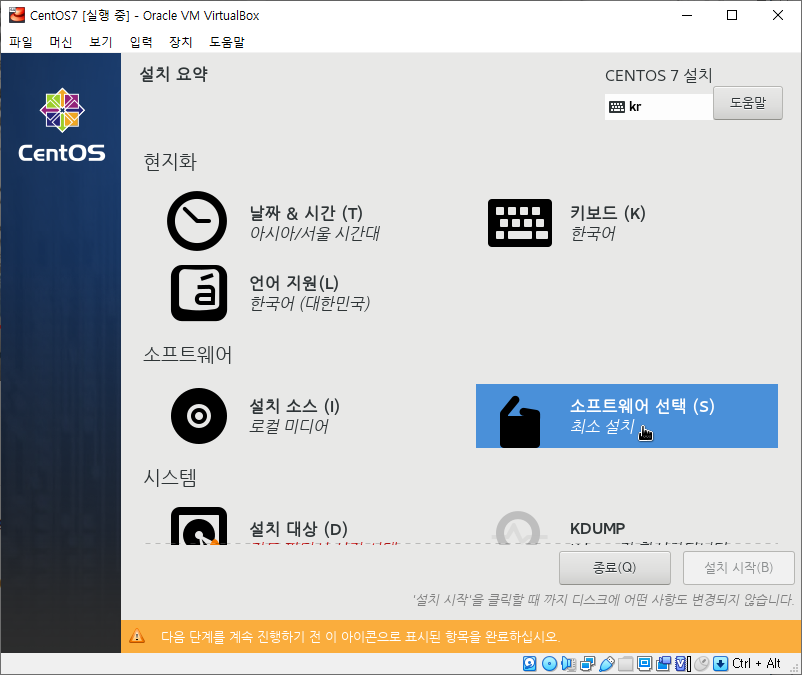Open the 파일 menu
Viewport: 802px width, 675px height.
coord(21,42)
